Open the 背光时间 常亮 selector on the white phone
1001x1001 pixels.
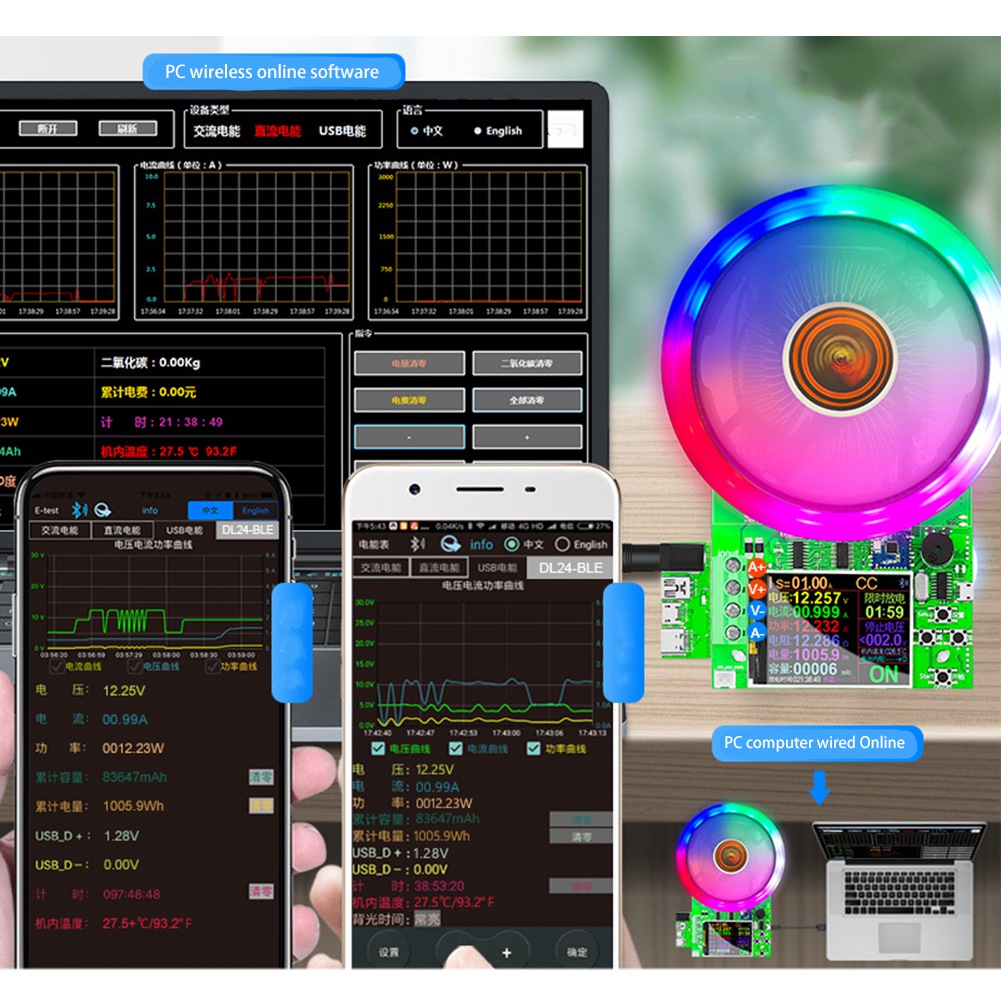tap(427, 919)
